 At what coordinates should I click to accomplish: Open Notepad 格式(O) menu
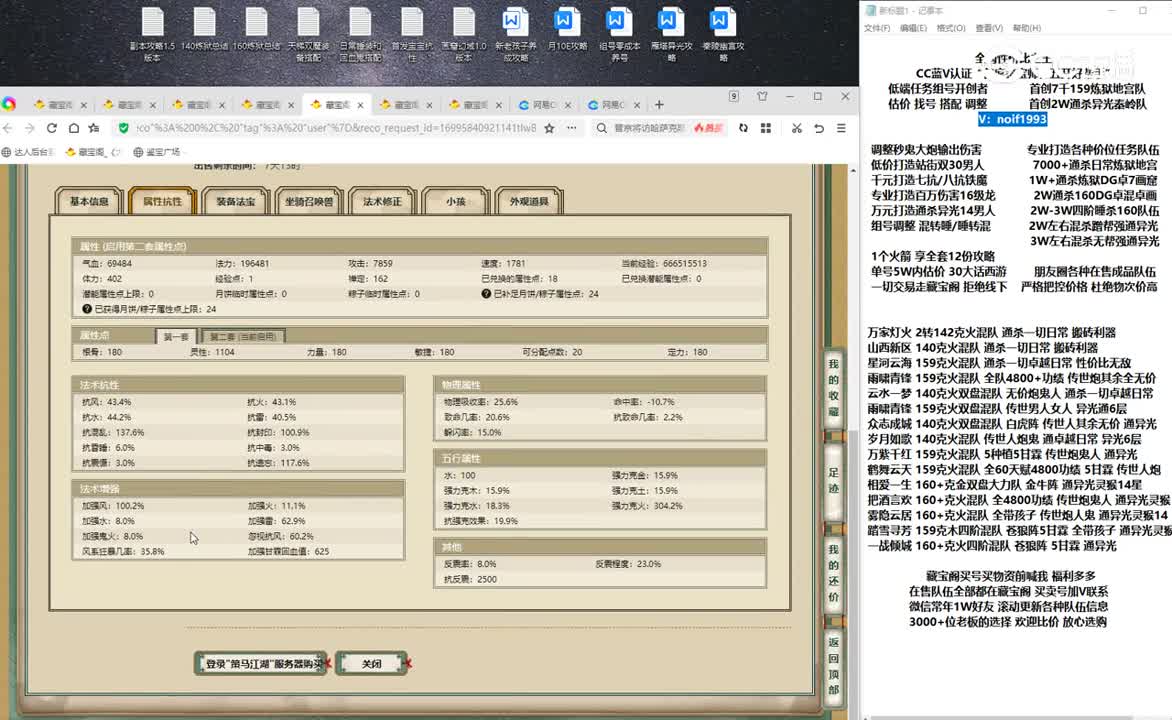tap(951, 28)
